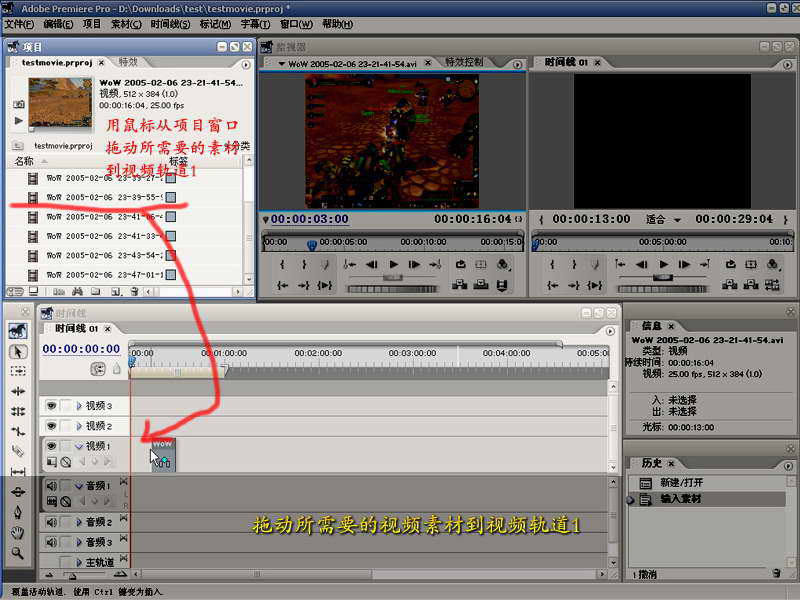This screenshot has width=800, height=600.
Task: Expand the 视频2 track
Action: pyautogui.click(x=79, y=426)
